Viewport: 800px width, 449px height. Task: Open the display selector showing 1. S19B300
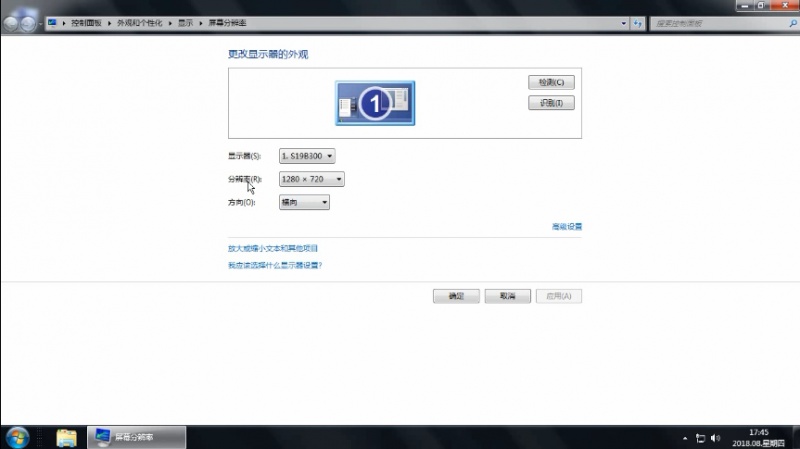(307, 156)
